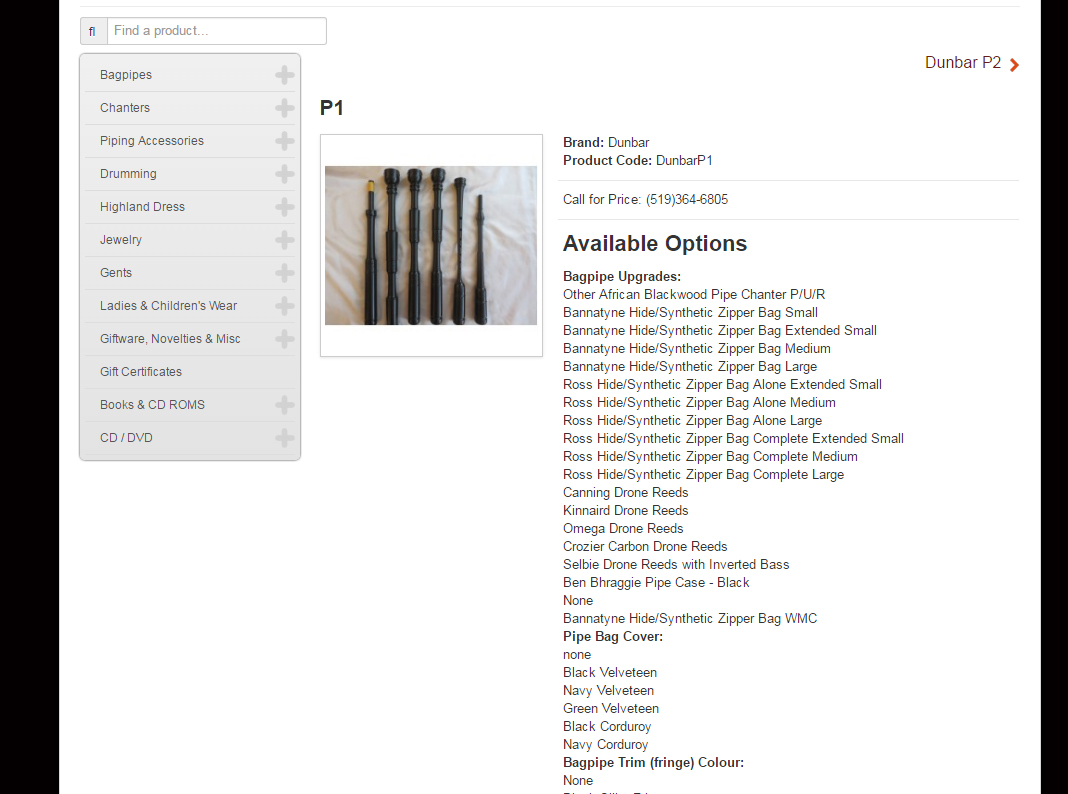Select Bannatyne Hide/Synthetic Zipper Bag Large
Image resolution: width=1068 pixels, height=794 pixels.
pyautogui.click(x=690, y=367)
